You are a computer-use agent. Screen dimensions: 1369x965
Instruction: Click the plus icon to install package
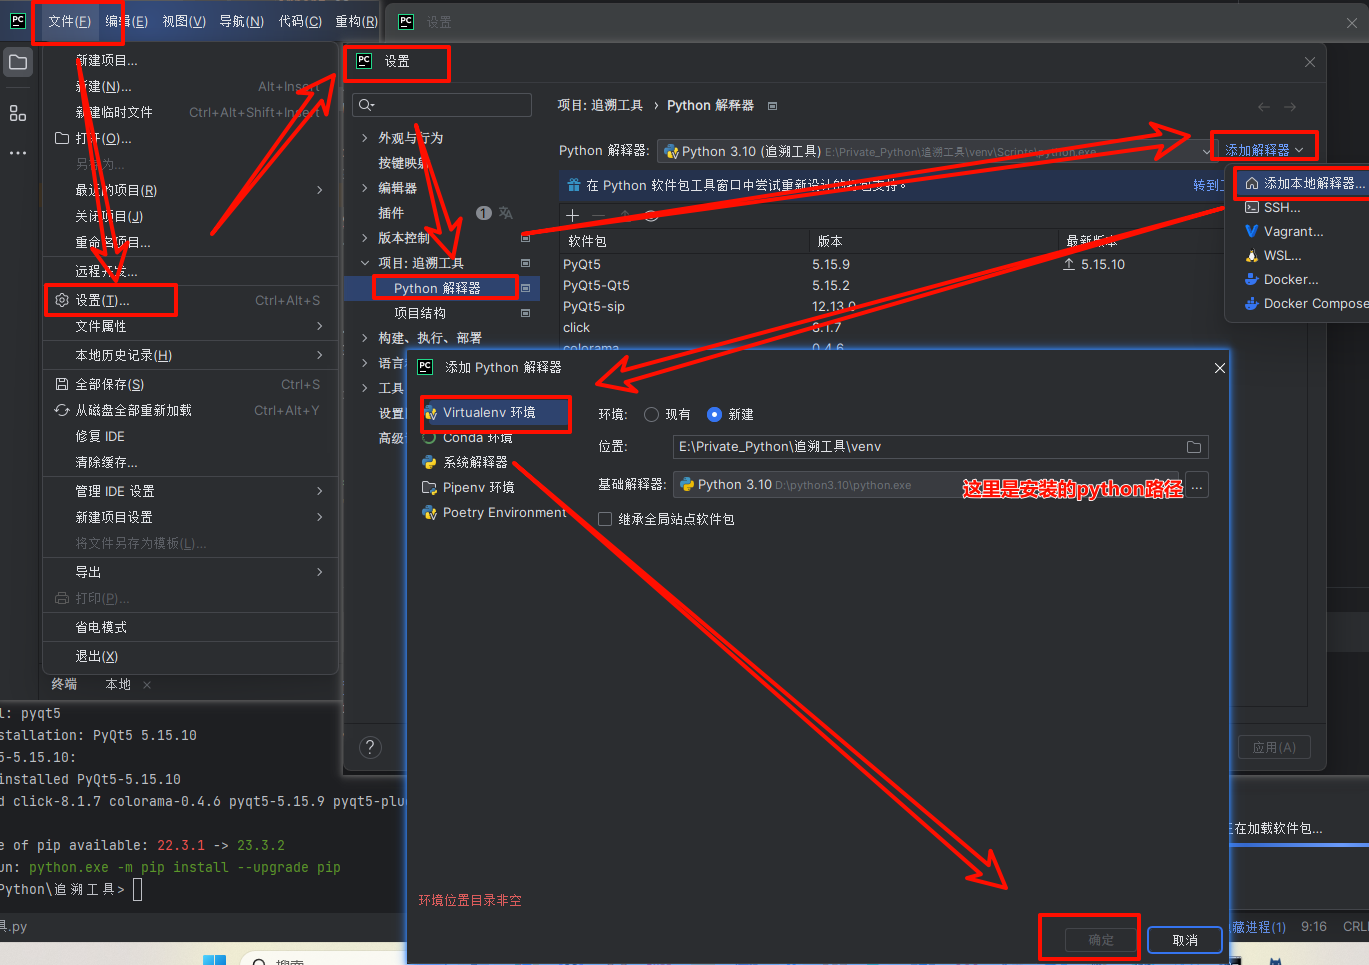[573, 215]
